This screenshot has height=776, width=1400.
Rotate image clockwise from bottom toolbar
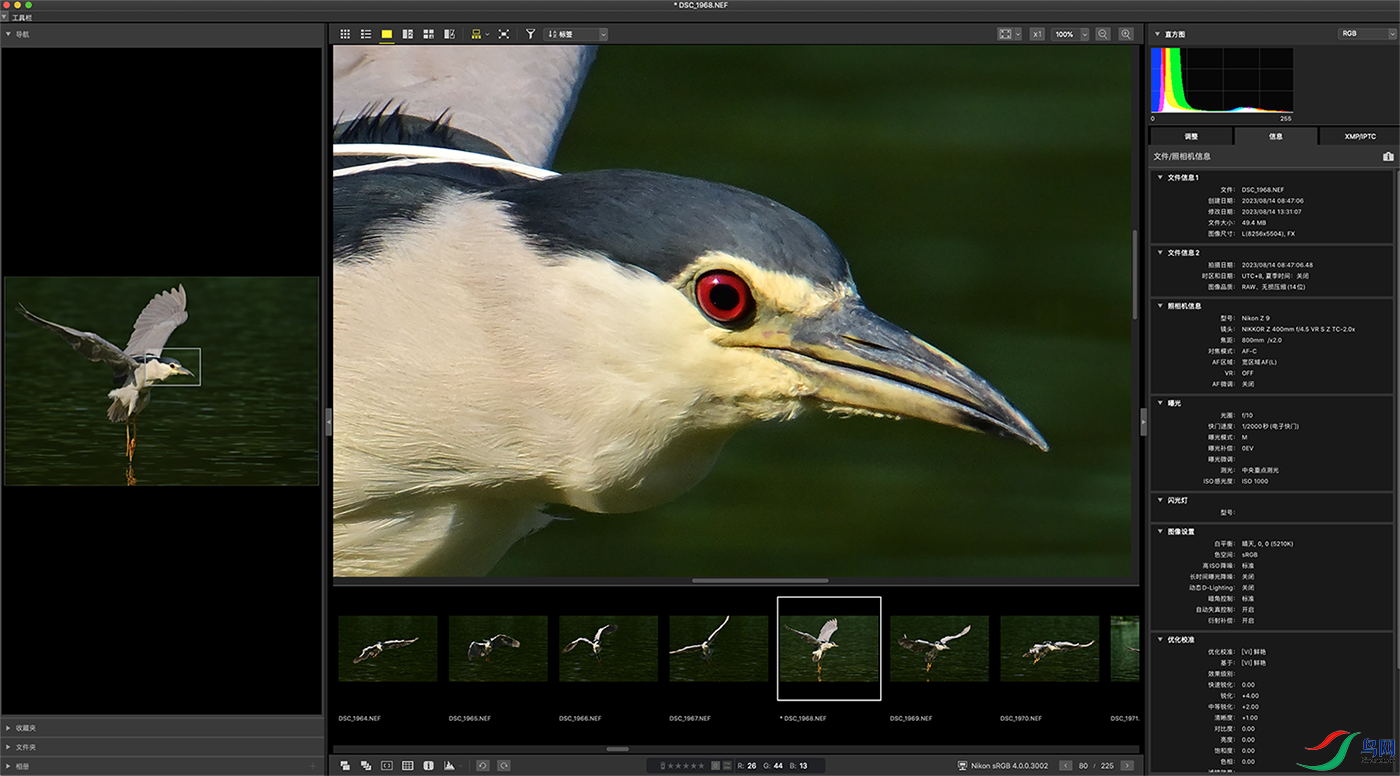(x=504, y=766)
